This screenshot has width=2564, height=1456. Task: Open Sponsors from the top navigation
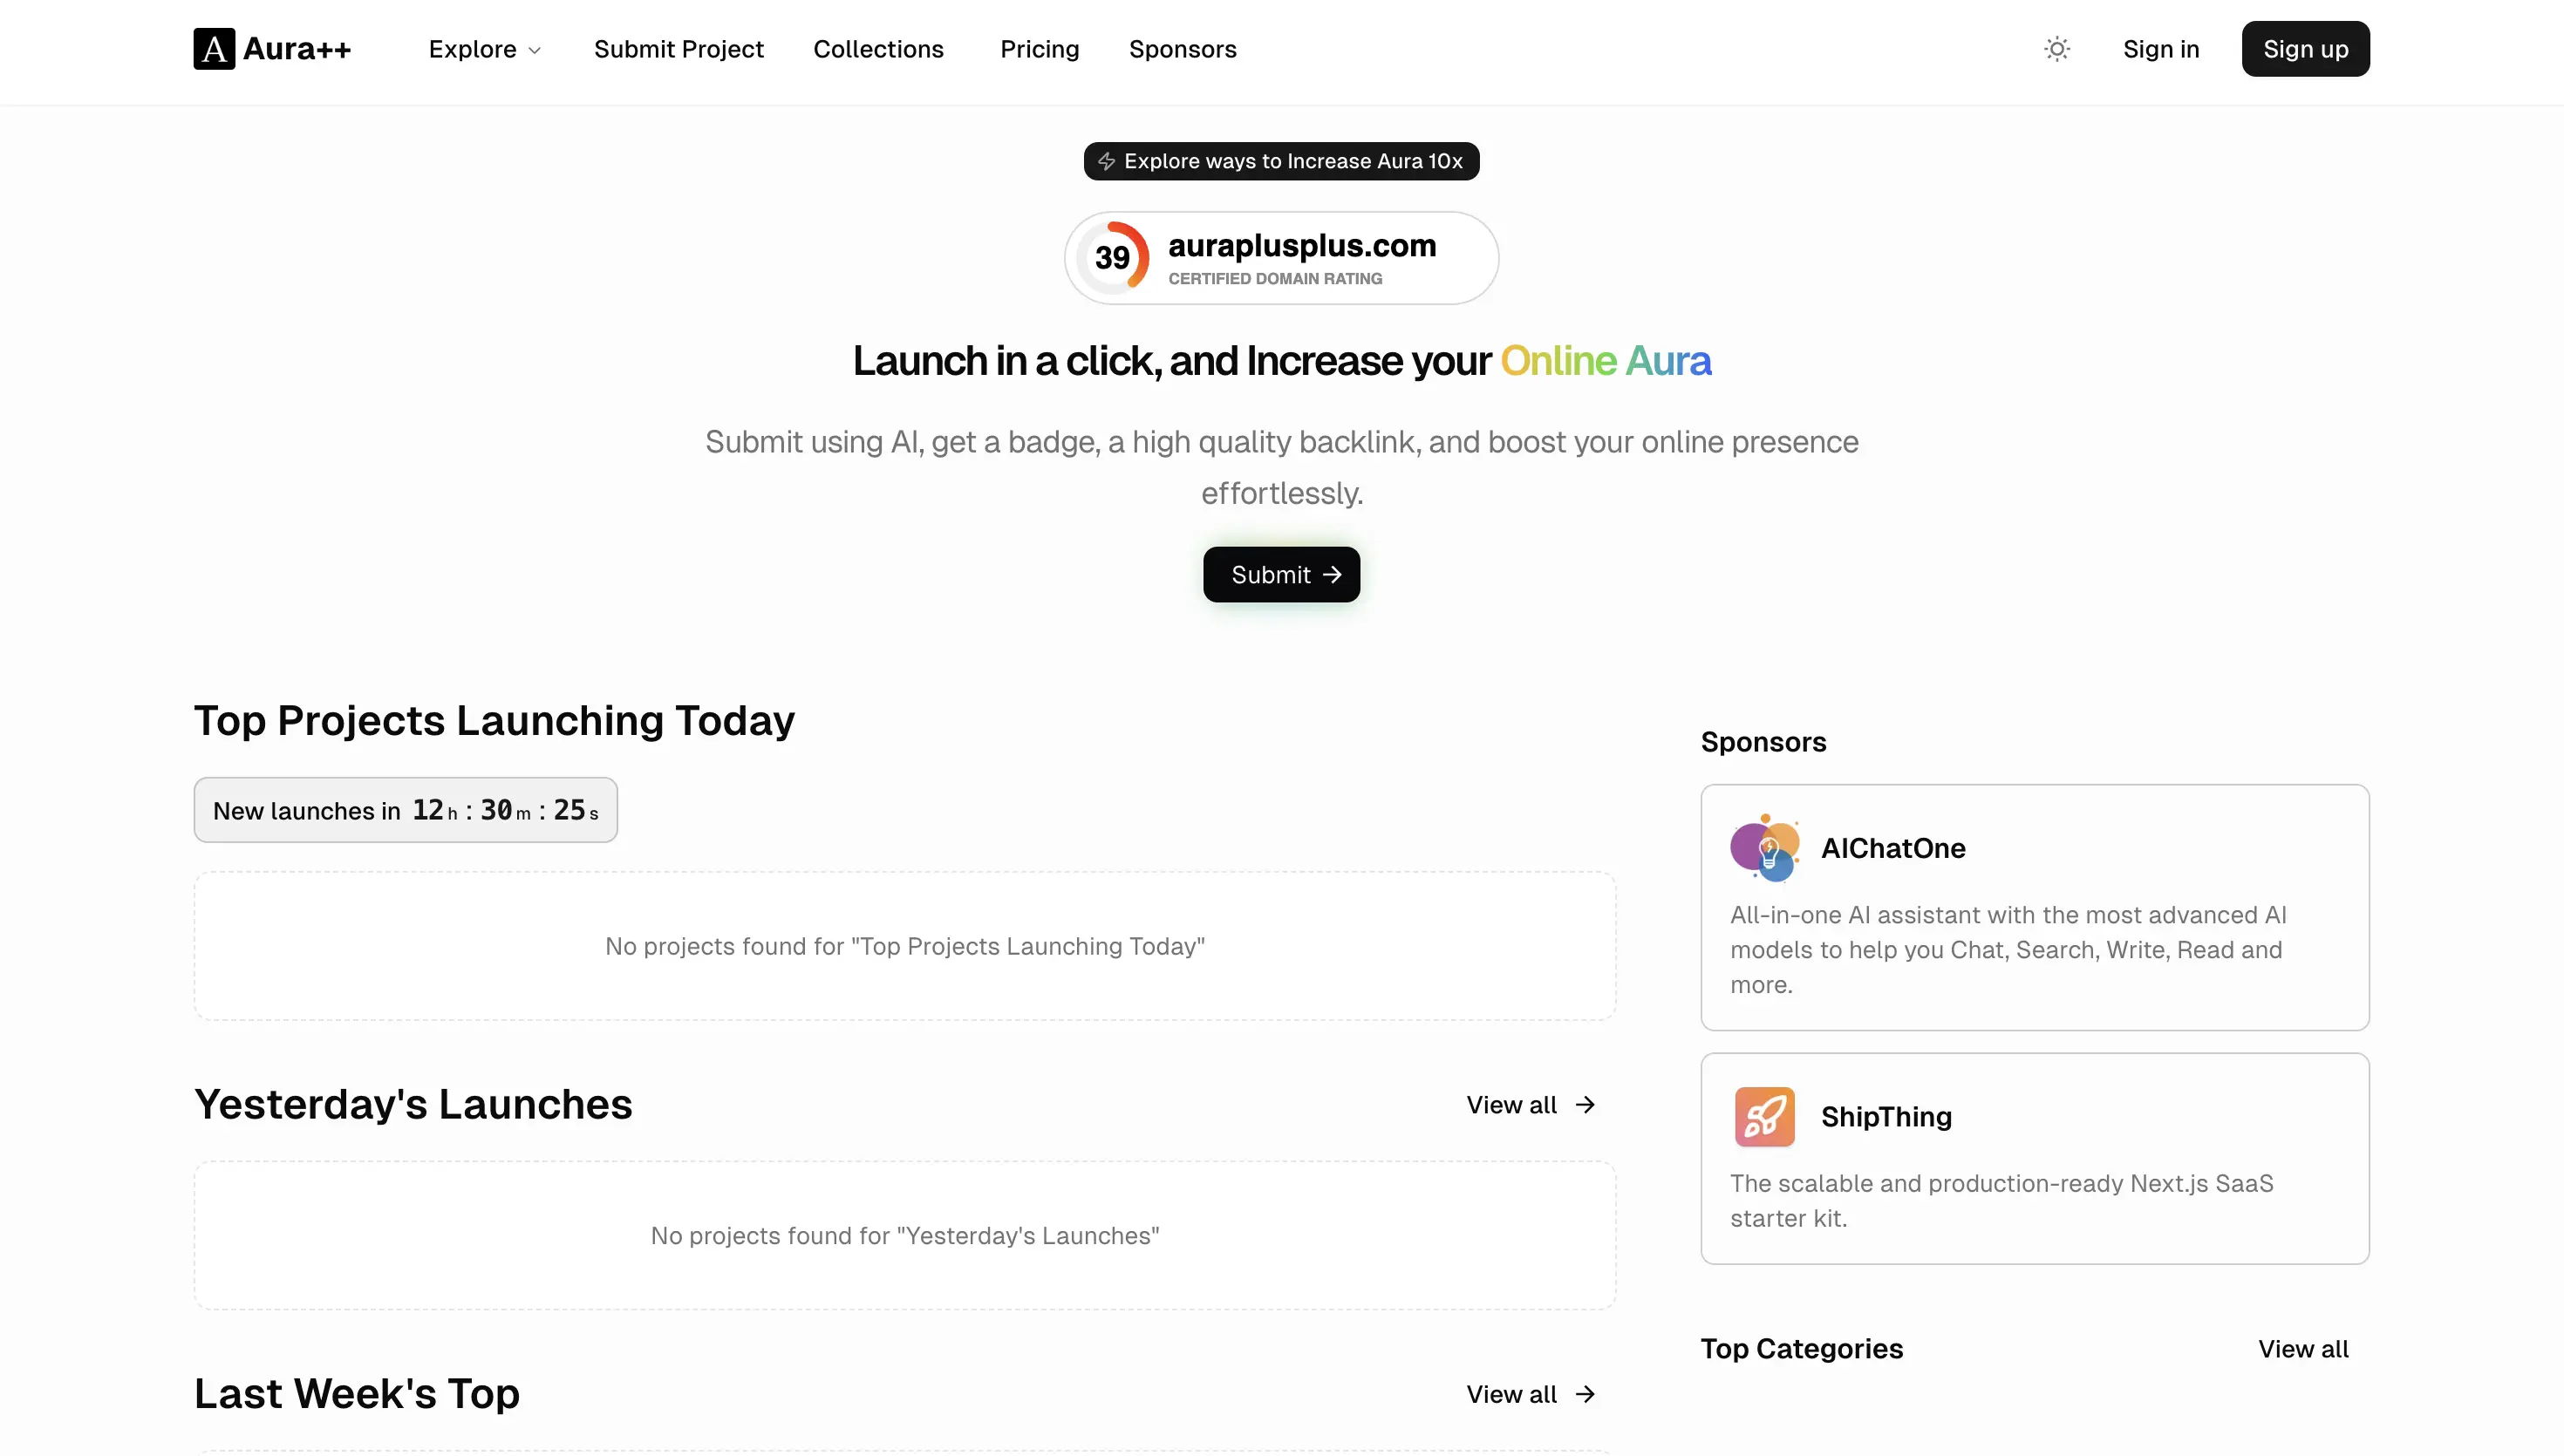click(x=1182, y=49)
